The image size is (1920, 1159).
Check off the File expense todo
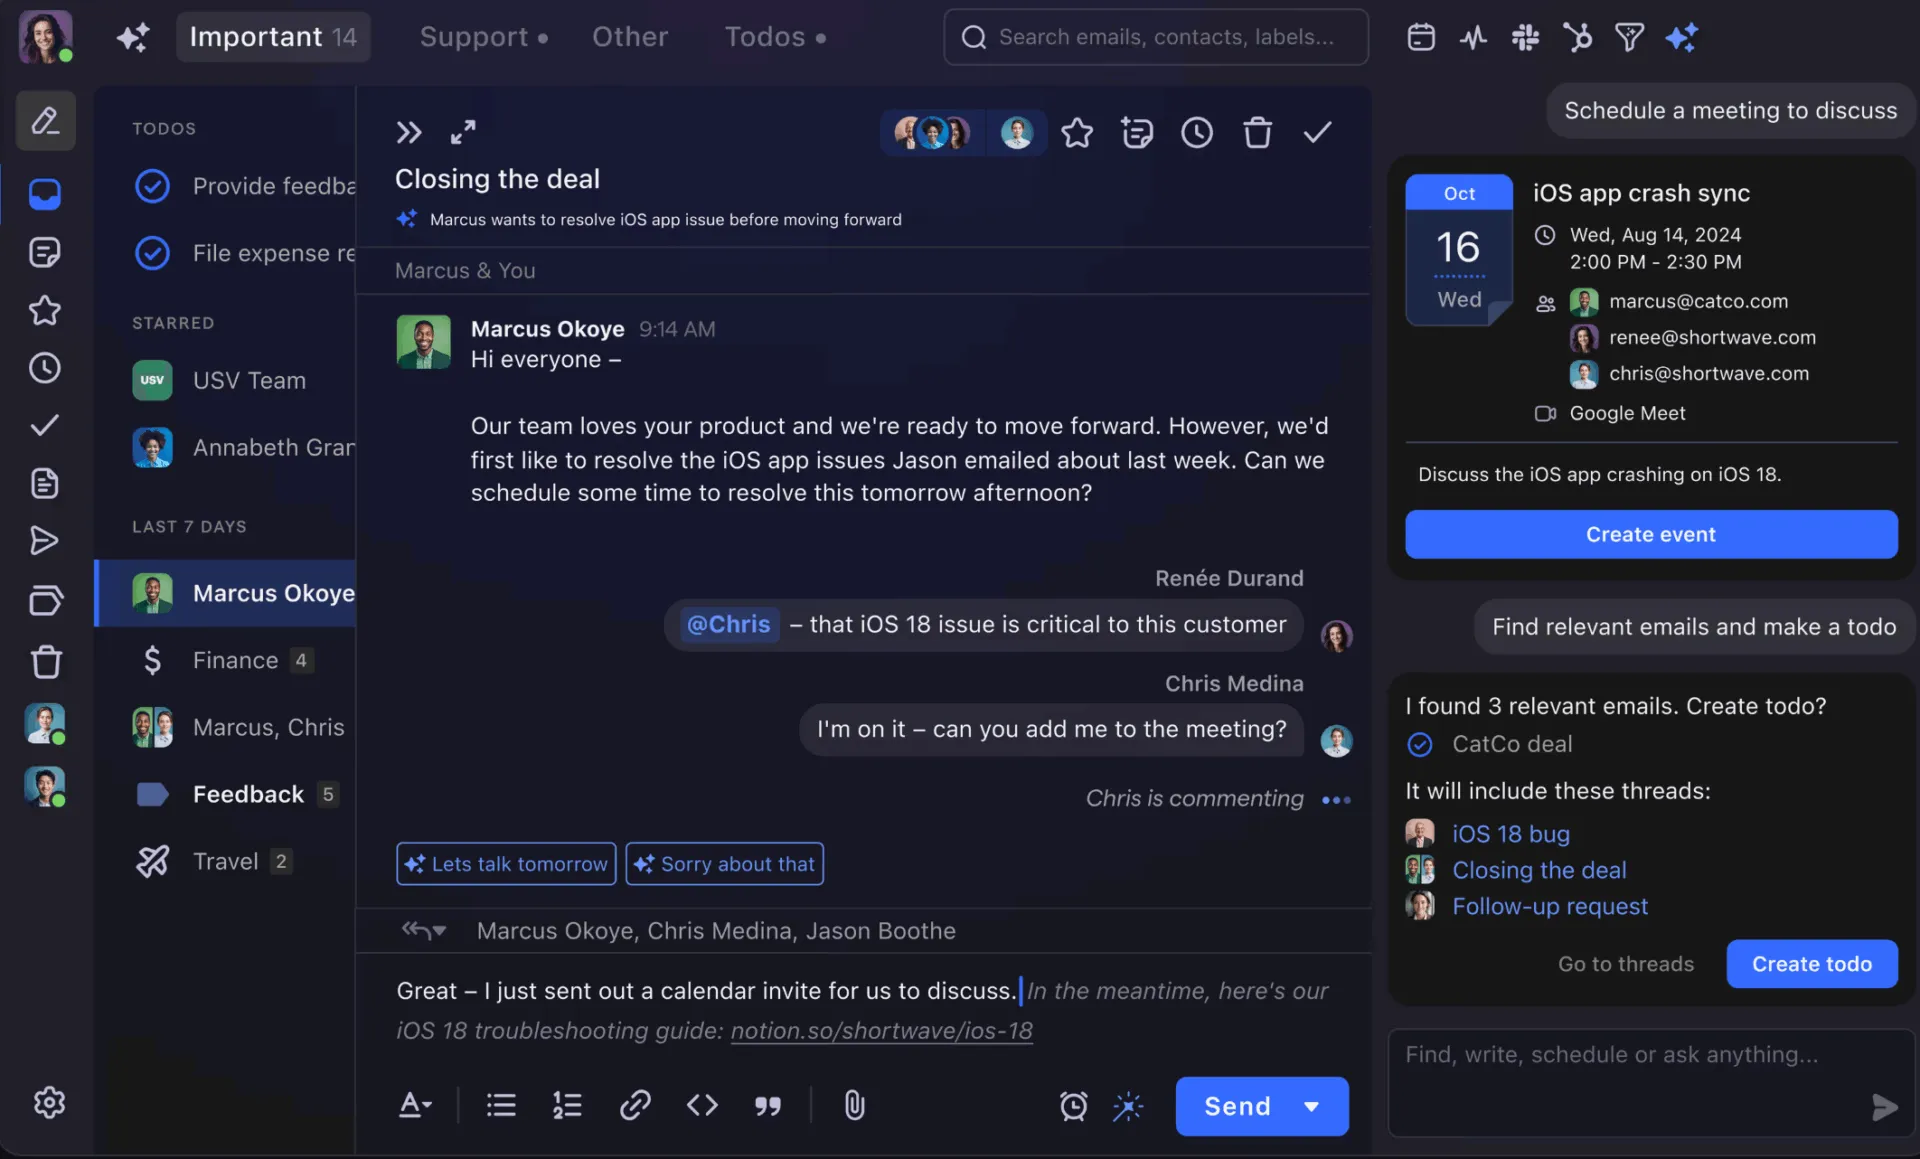point(152,253)
